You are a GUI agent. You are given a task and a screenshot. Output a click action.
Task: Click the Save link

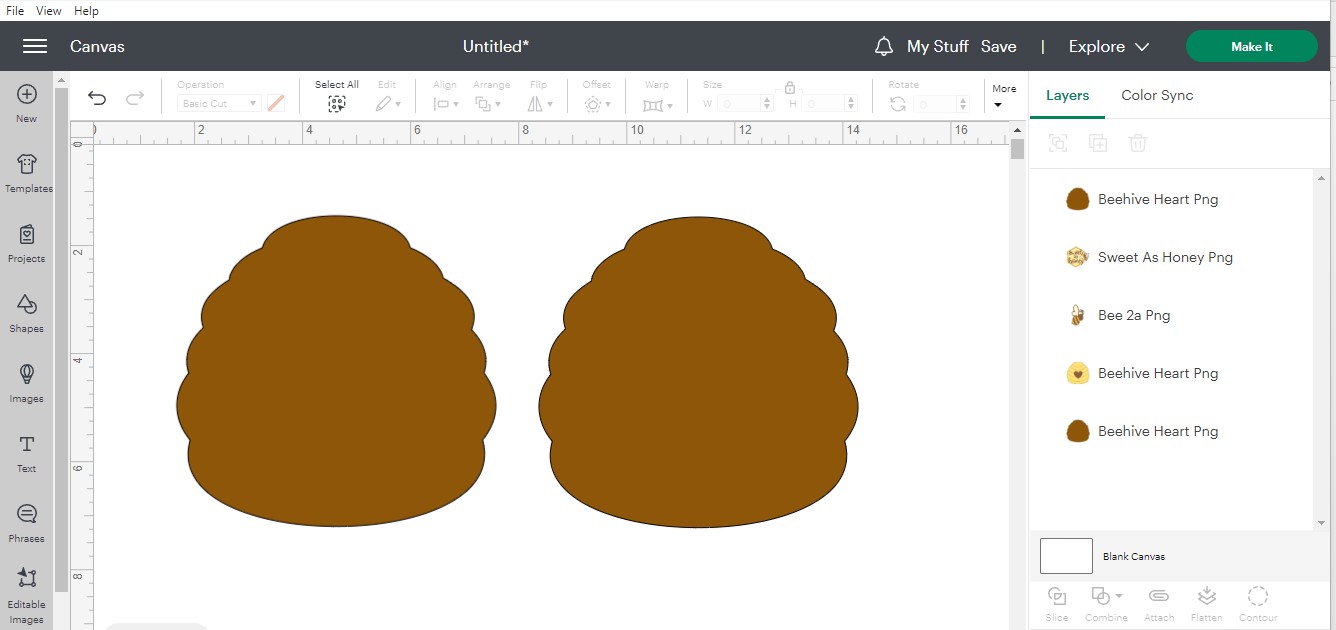[998, 46]
